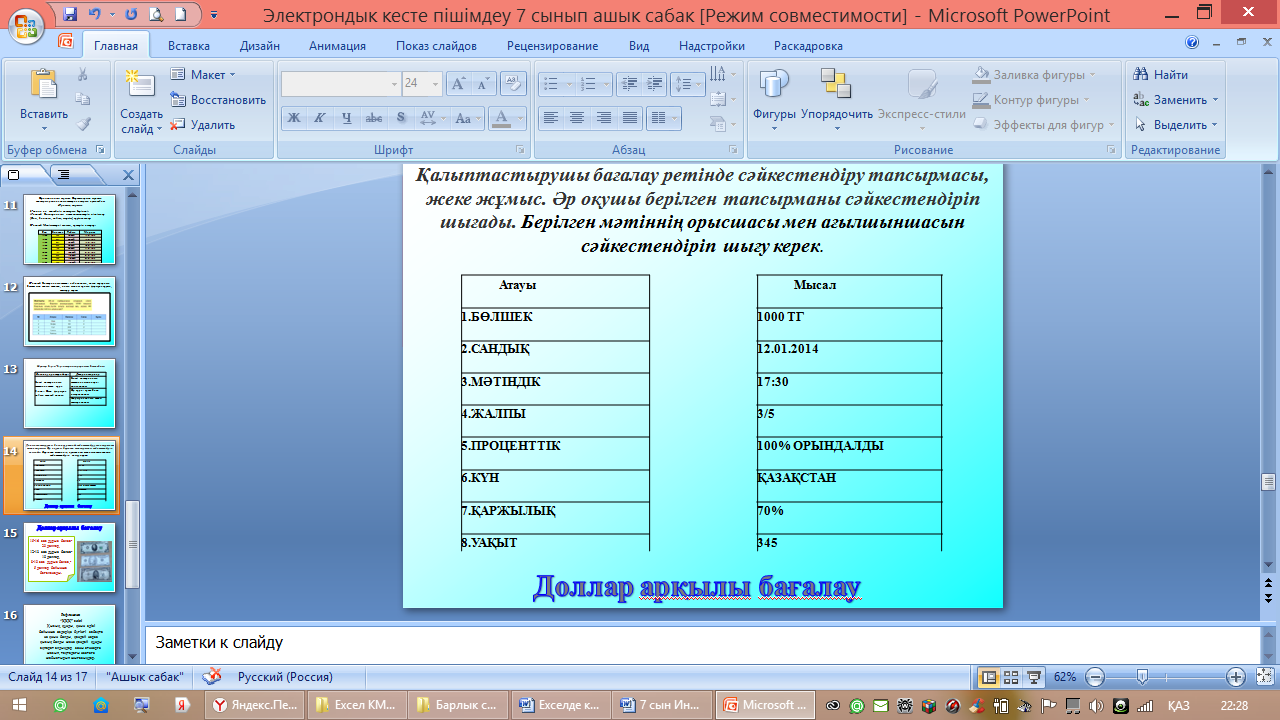Switch to the Анимация tab
Screen dimensions: 1280x720
[x=337, y=46]
